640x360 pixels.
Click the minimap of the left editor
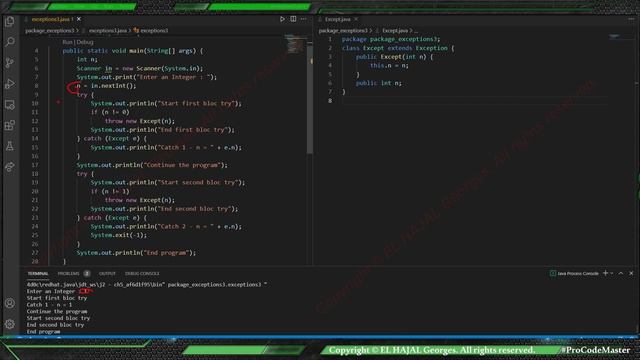pos(295,44)
